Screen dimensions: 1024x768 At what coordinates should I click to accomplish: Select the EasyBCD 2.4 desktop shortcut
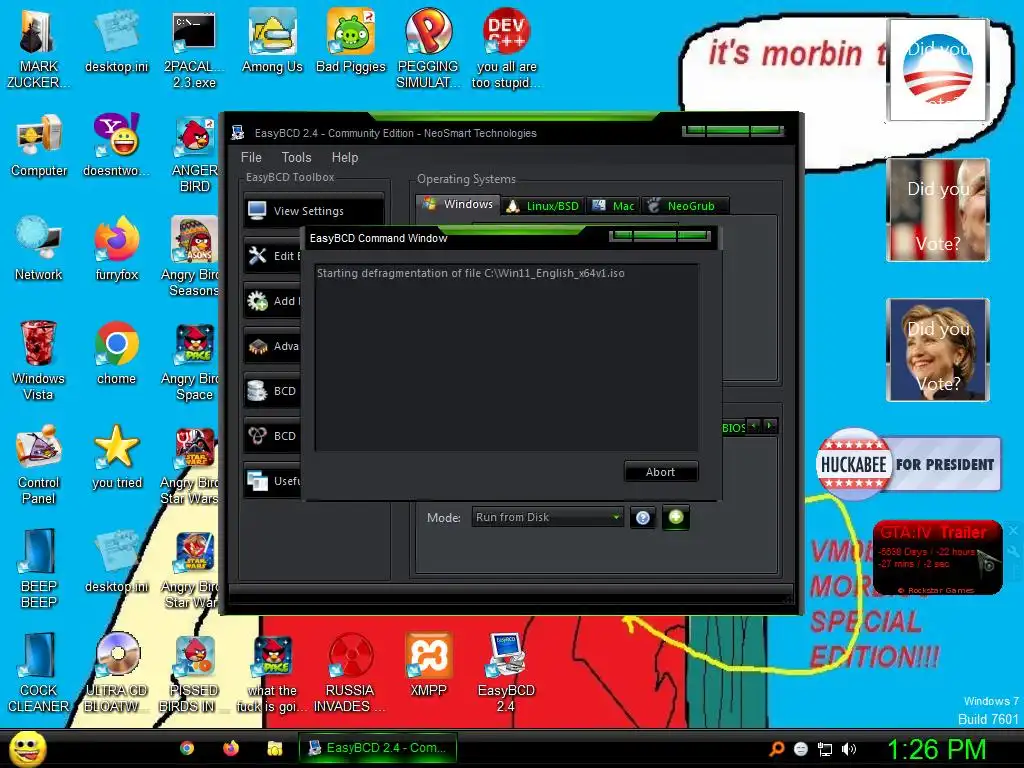tap(506, 672)
